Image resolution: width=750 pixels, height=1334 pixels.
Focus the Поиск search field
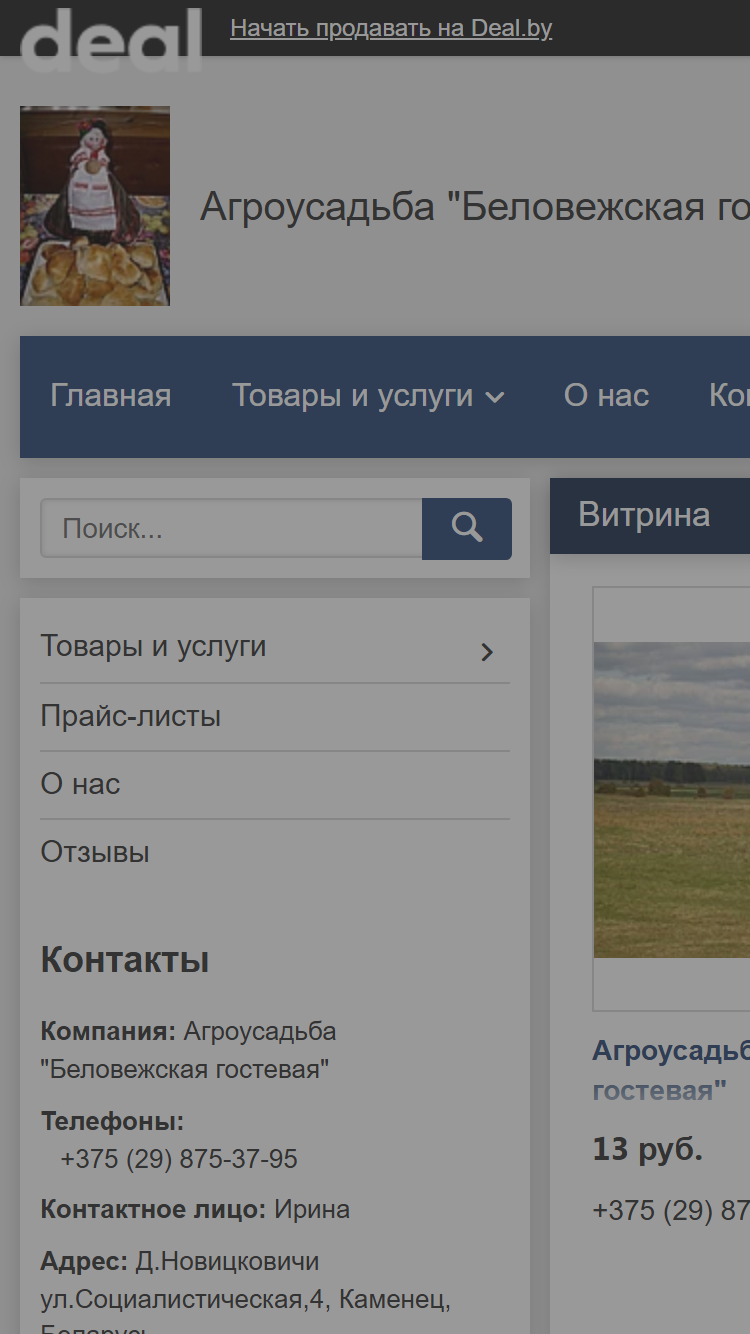click(x=231, y=528)
